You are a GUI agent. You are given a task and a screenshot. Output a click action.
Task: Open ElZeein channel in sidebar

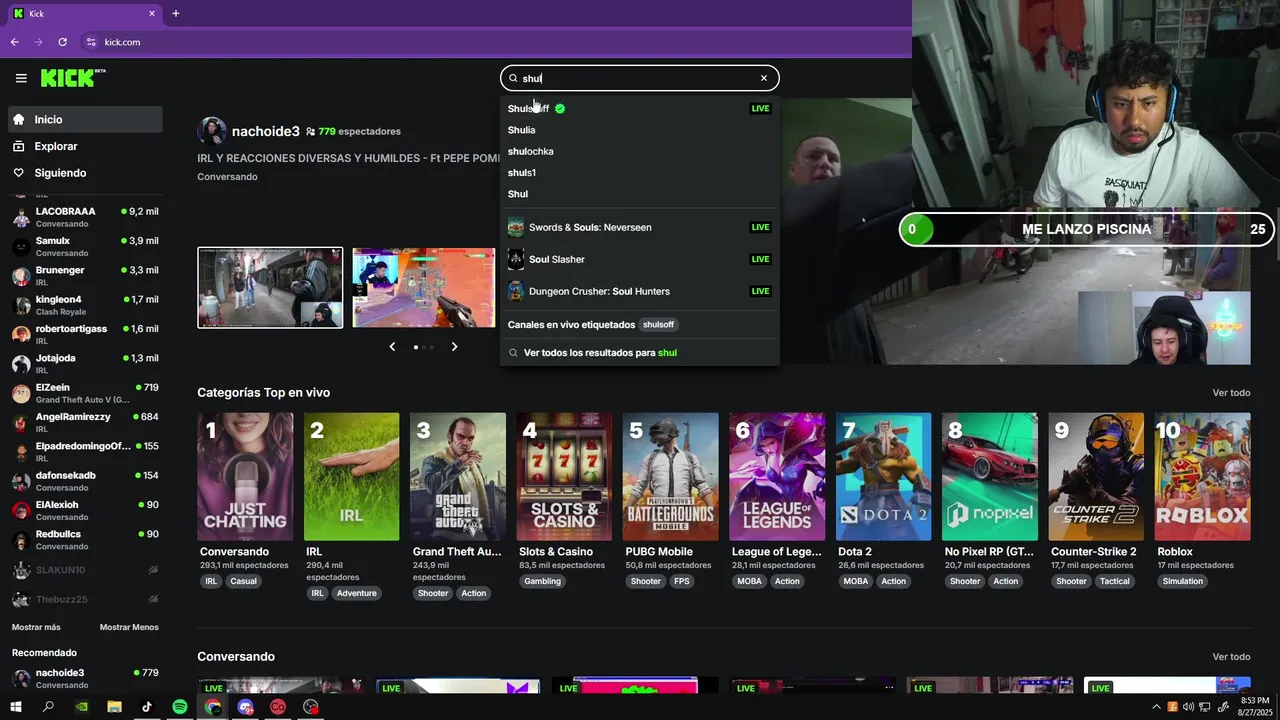[85, 393]
